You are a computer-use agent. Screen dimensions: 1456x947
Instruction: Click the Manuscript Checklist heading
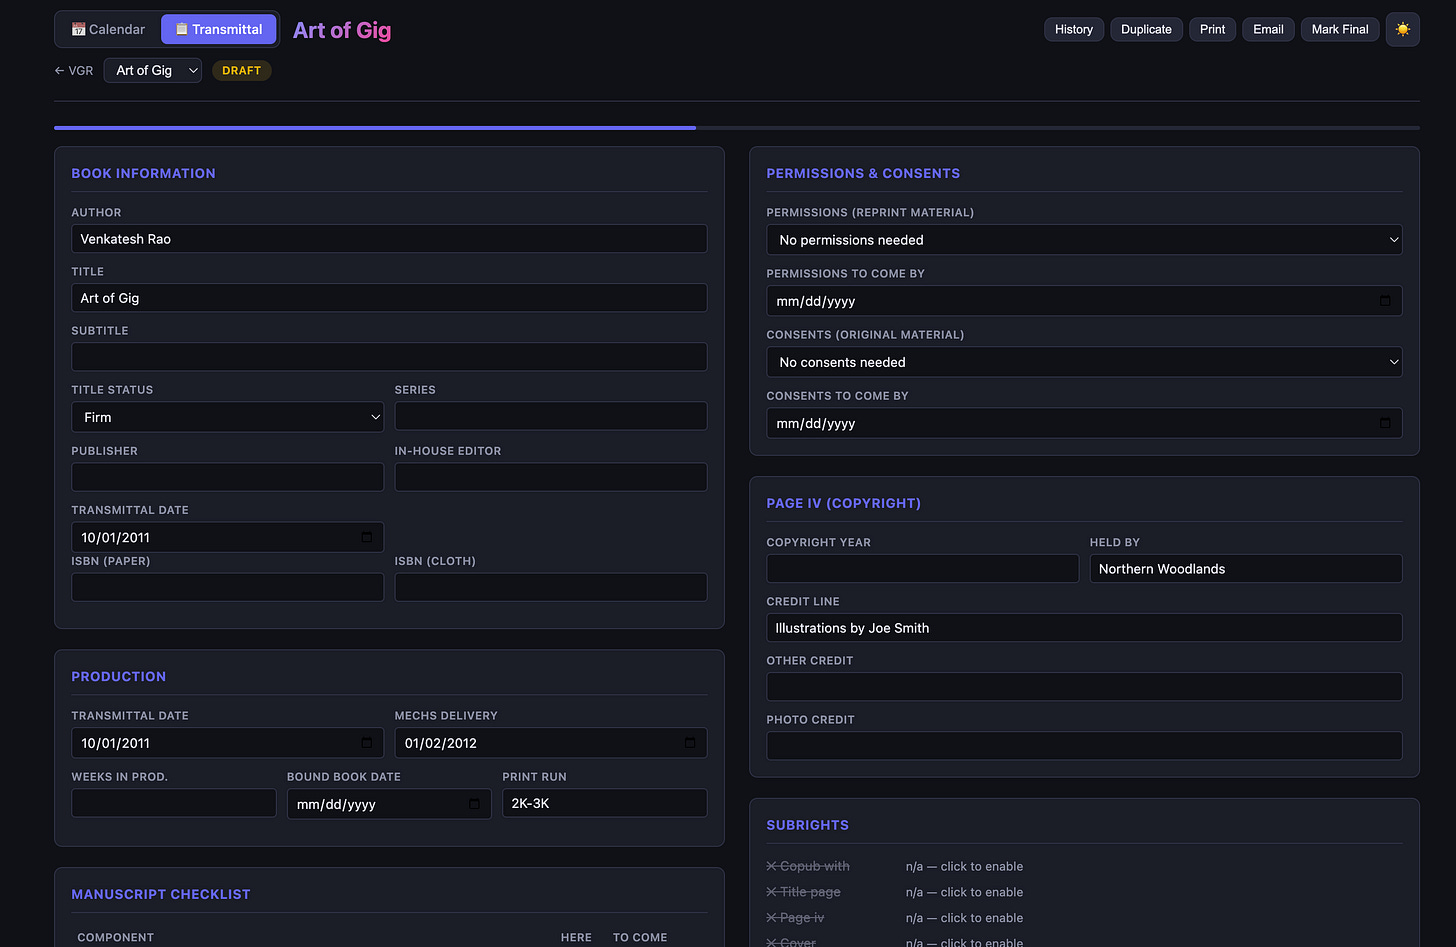pyautogui.click(x=160, y=894)
